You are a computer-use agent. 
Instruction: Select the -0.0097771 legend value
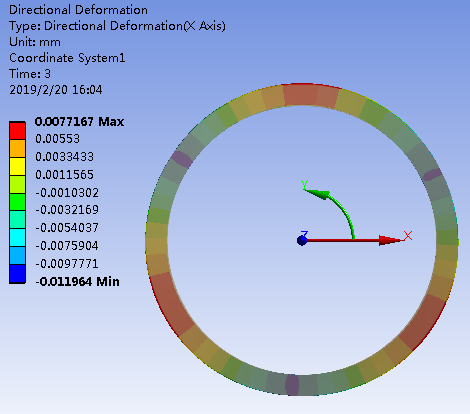(67, 264)
